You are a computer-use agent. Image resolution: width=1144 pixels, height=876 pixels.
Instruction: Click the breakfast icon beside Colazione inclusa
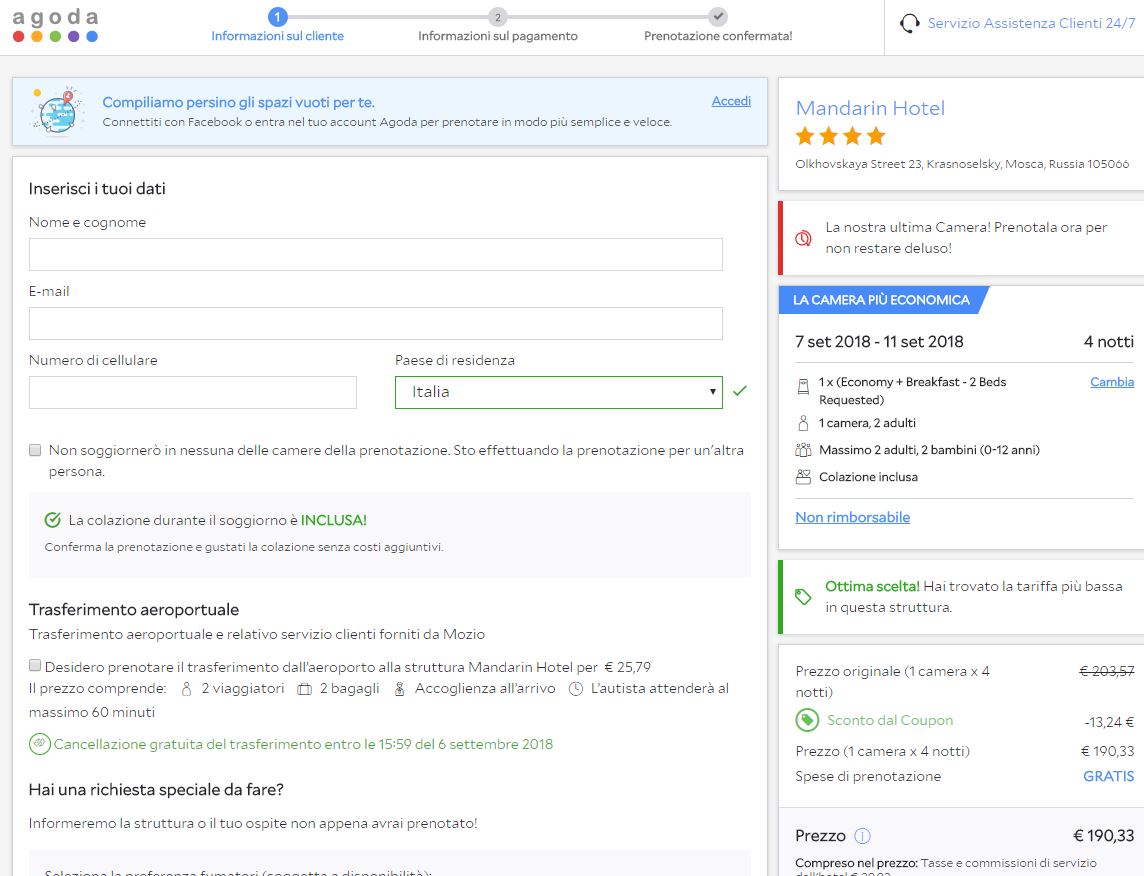(803, 477)
